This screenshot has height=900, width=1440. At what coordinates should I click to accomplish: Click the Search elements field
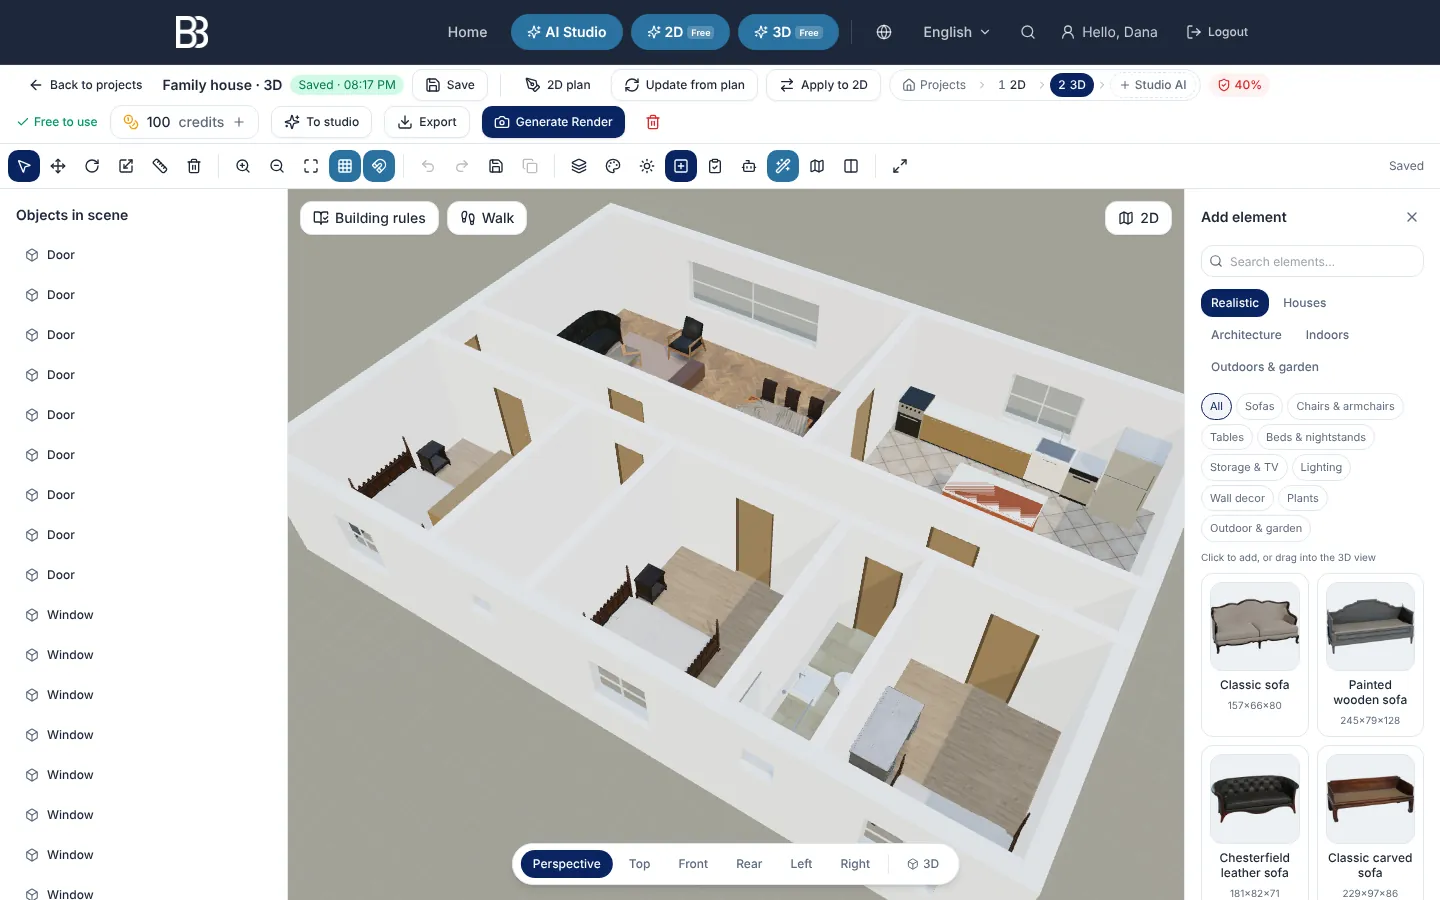(x=1312, y=261)
